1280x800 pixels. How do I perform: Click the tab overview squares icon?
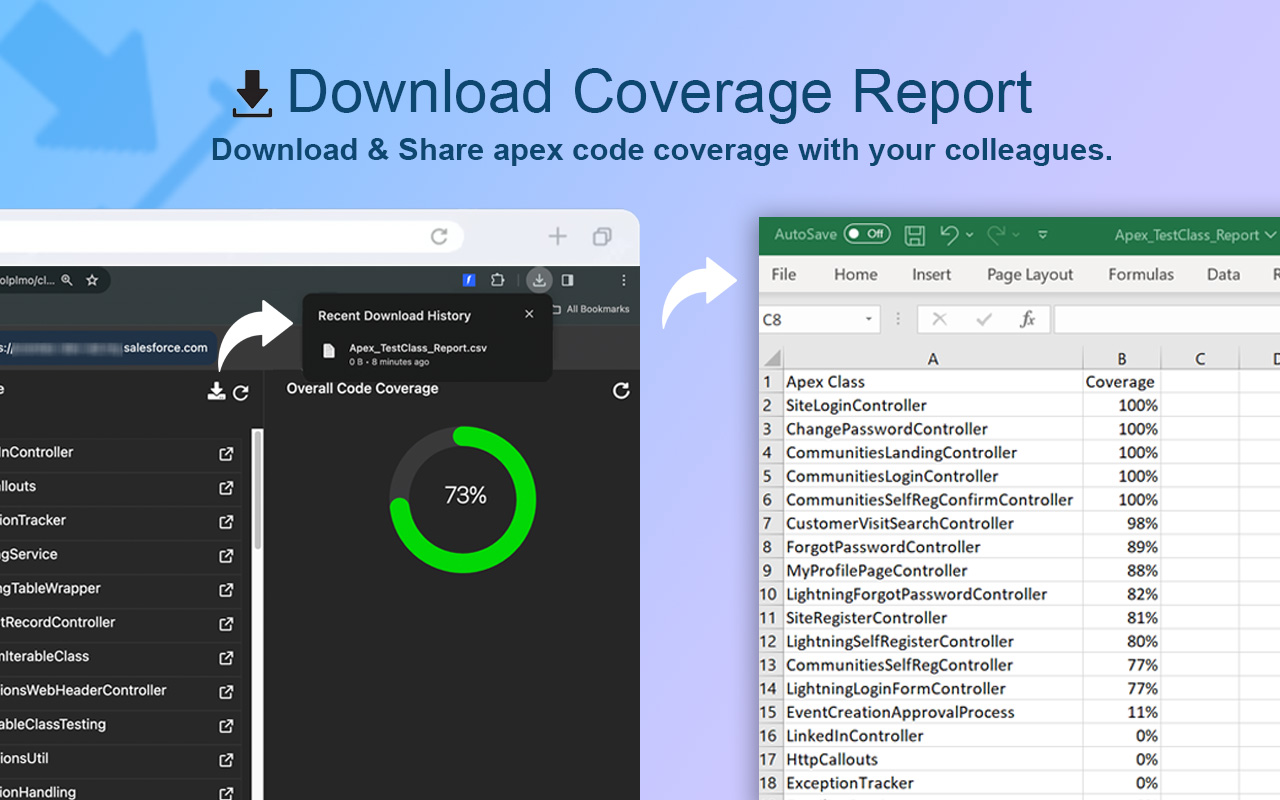pyautogui.click(x=602, y=237)
